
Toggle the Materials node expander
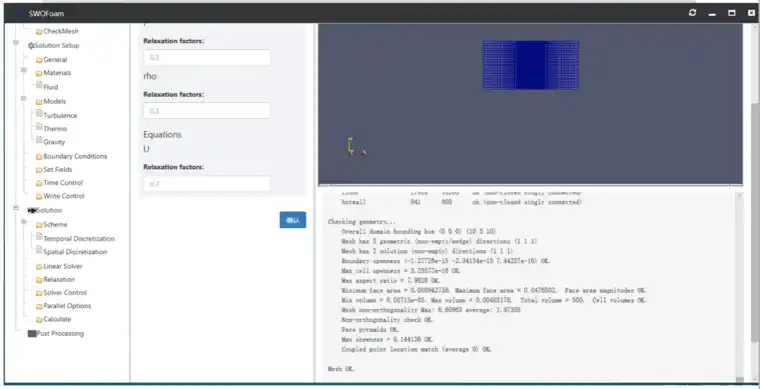[x=23, y=70]
